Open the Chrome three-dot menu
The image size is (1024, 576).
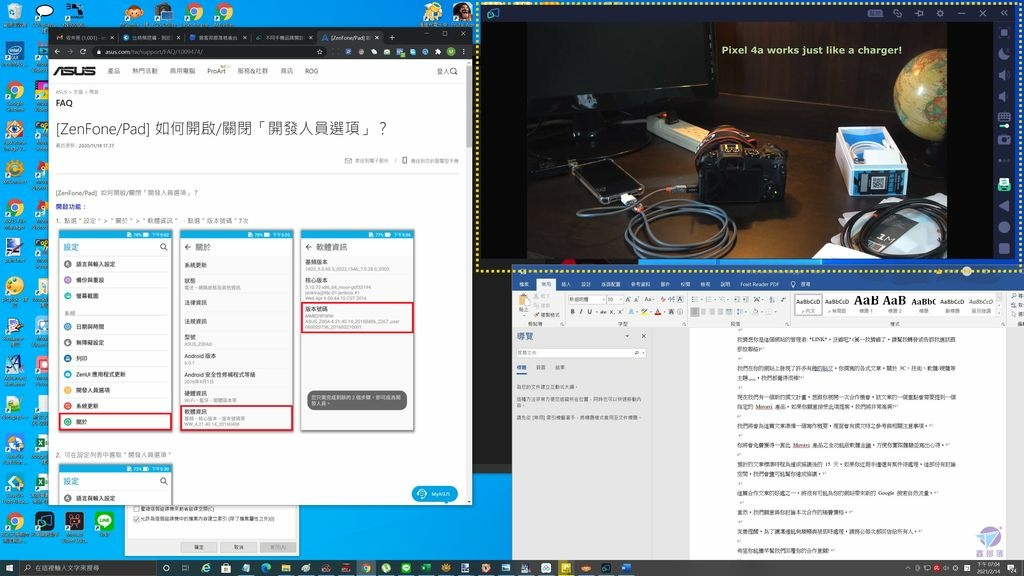pos(464,52)
